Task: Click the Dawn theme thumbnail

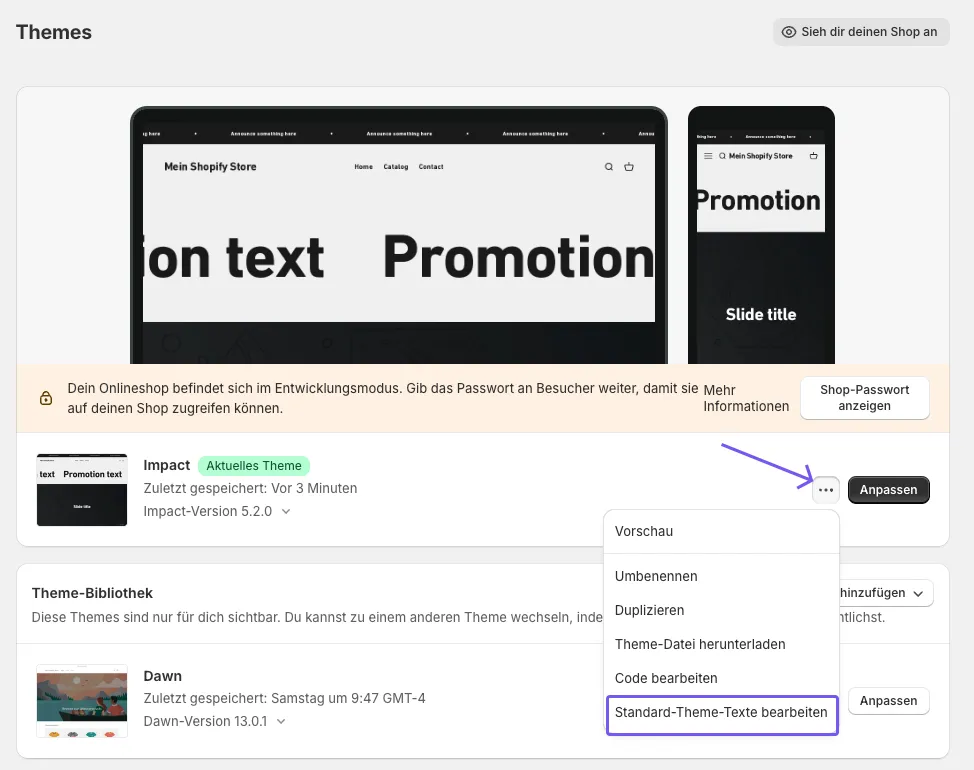Action: pos(82,701)
